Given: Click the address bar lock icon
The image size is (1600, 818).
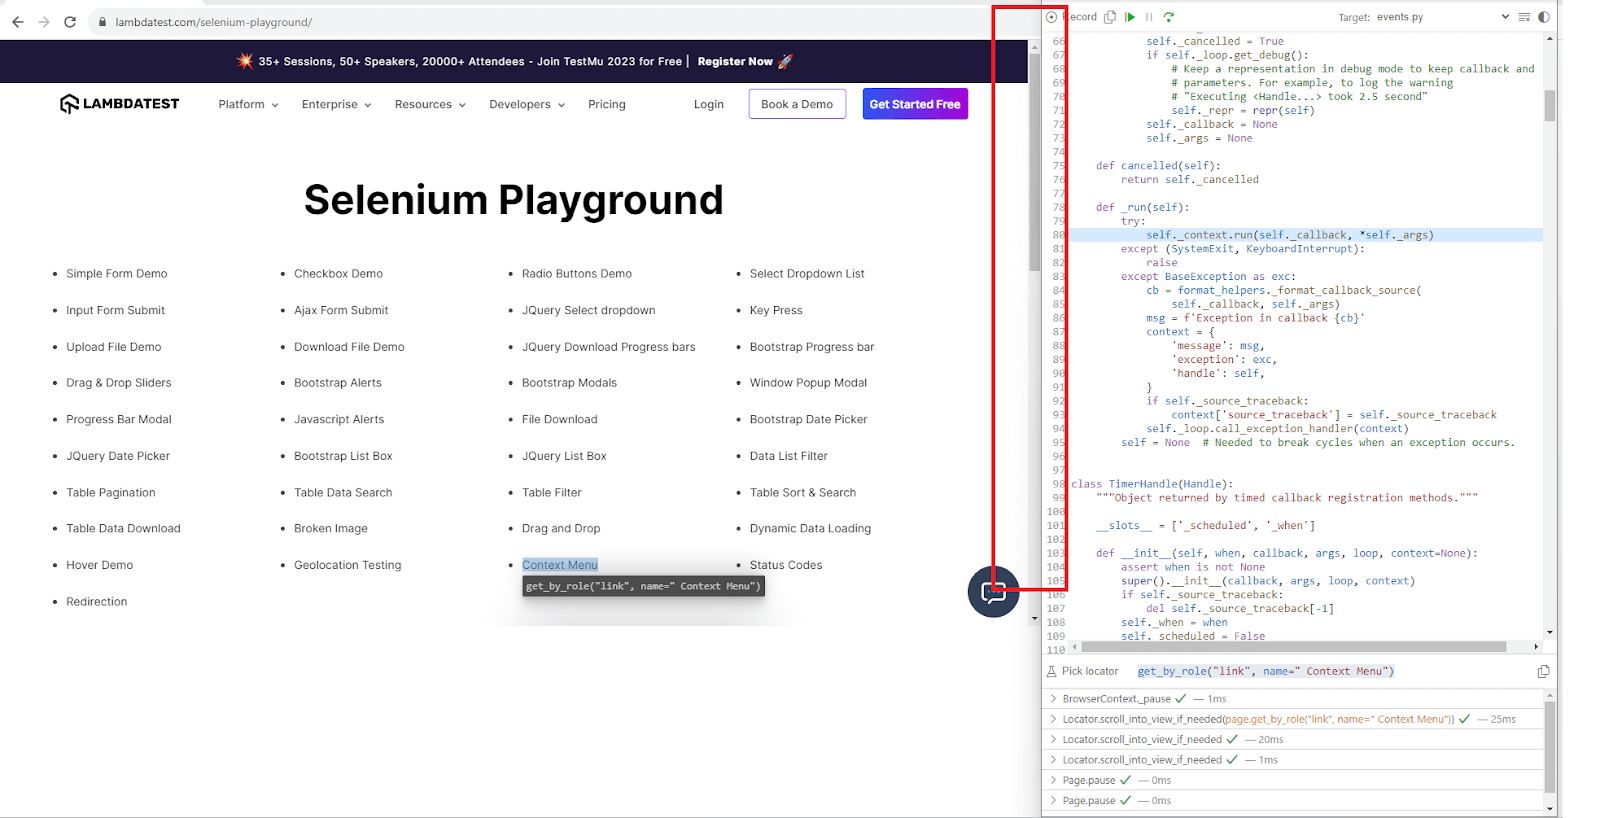Looking at the screenshot, I should (102, 22).
